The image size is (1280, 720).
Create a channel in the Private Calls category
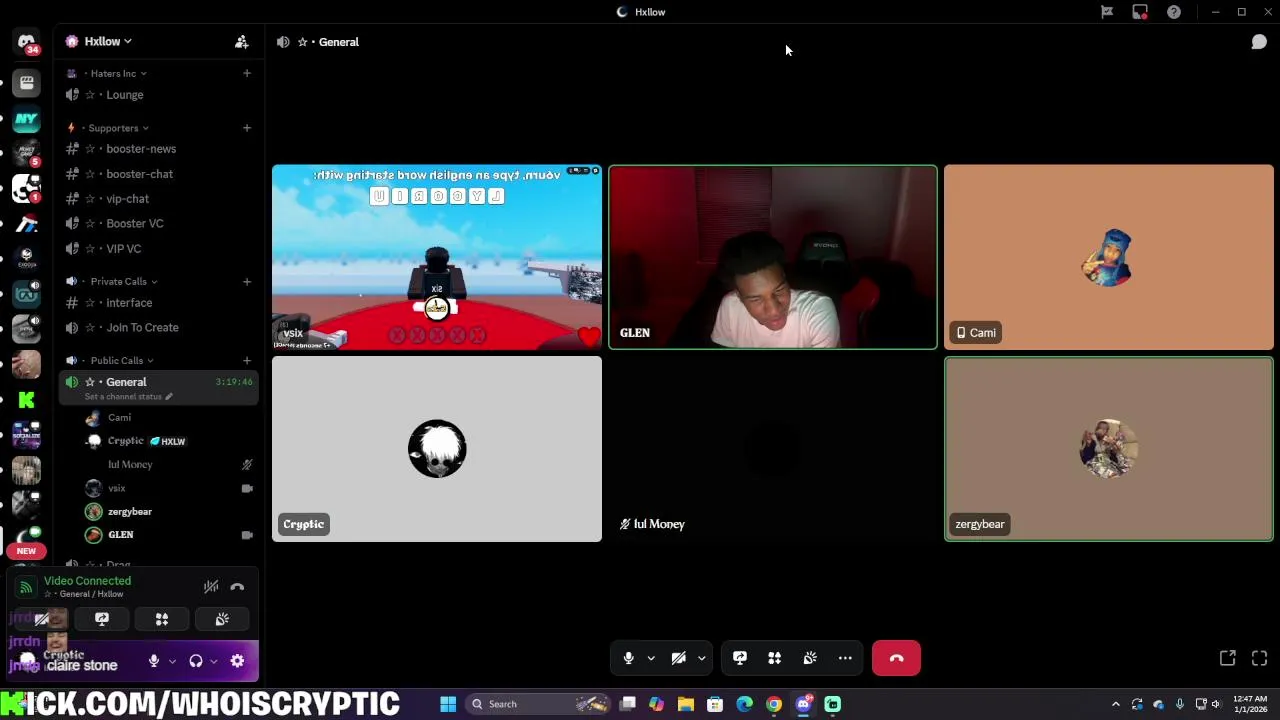(x=246, y=281)
